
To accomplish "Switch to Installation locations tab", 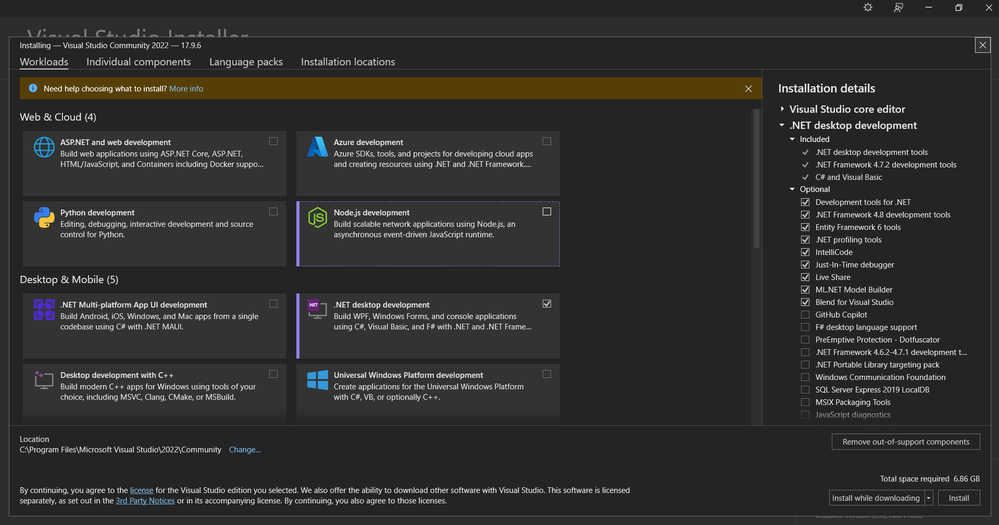I will point(348,62).
